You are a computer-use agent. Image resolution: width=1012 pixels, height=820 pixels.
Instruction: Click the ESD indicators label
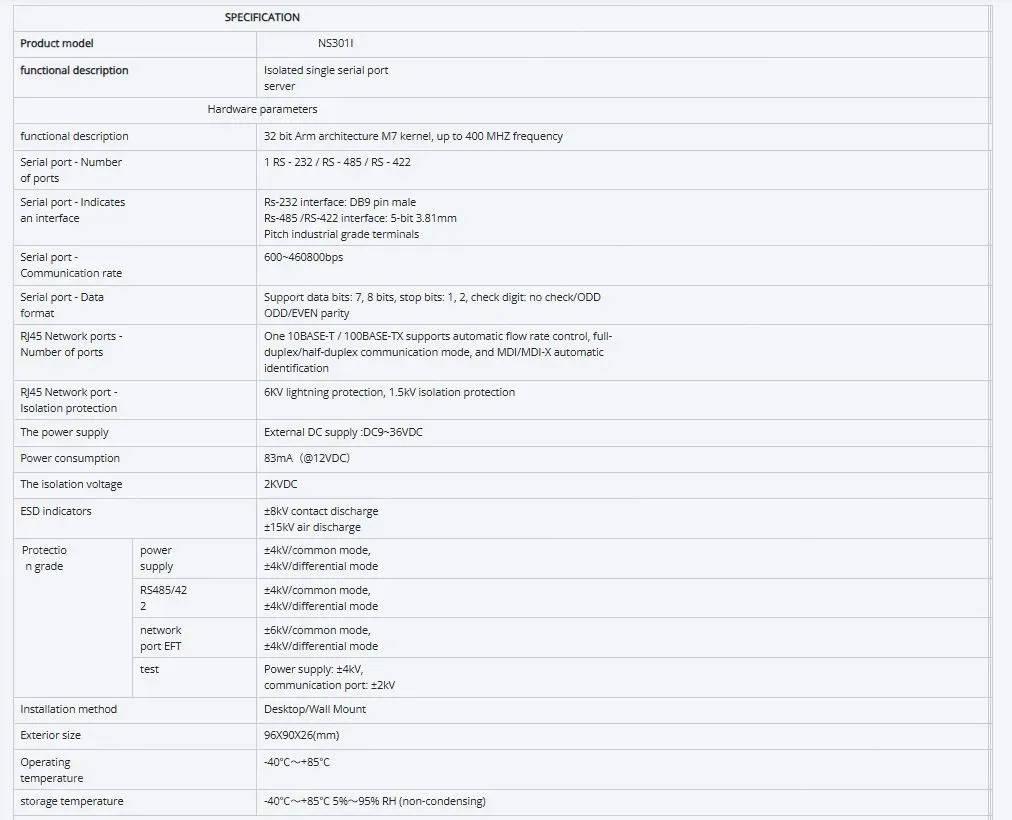point(56,511)
